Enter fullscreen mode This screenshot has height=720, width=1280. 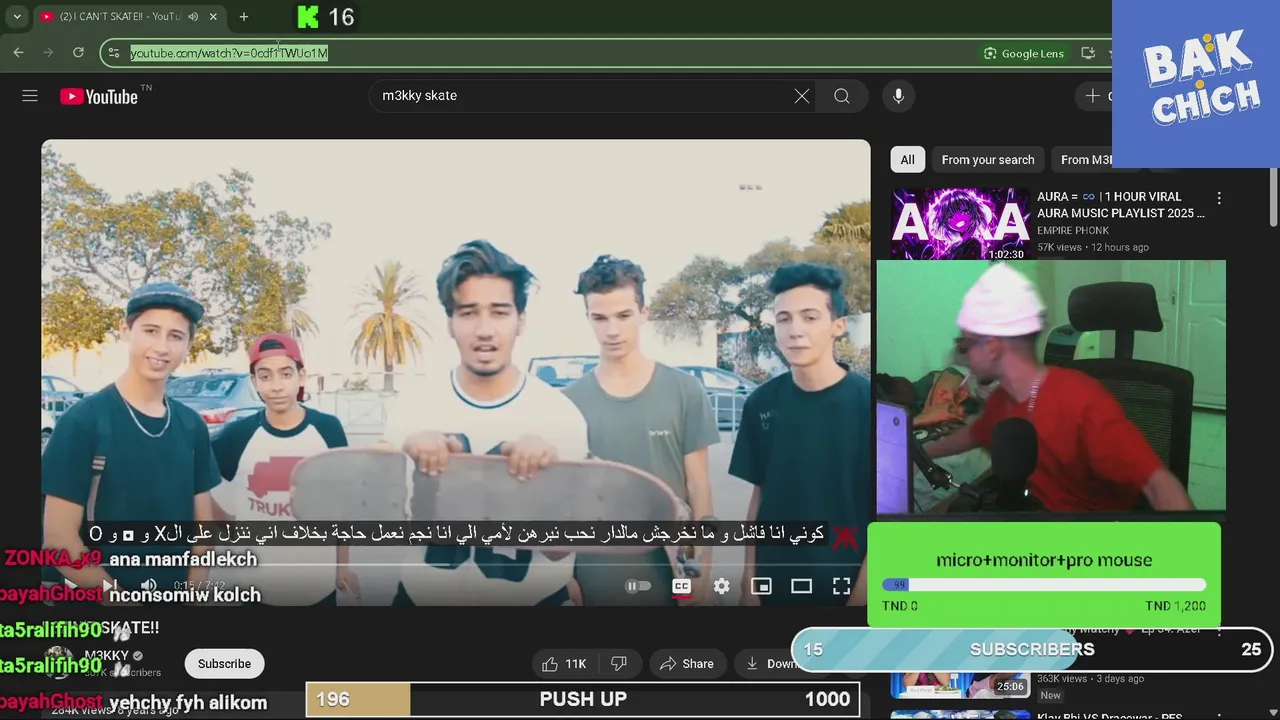(x=842, y=586)
